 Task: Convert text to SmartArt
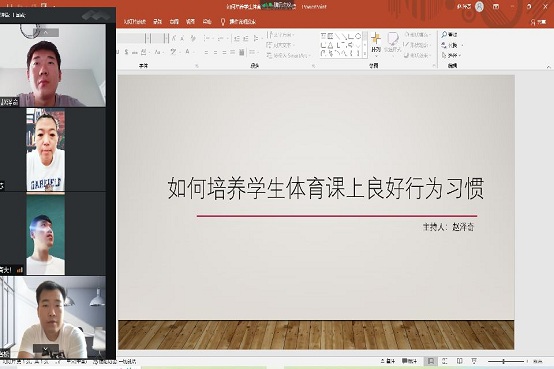[288, 55]
